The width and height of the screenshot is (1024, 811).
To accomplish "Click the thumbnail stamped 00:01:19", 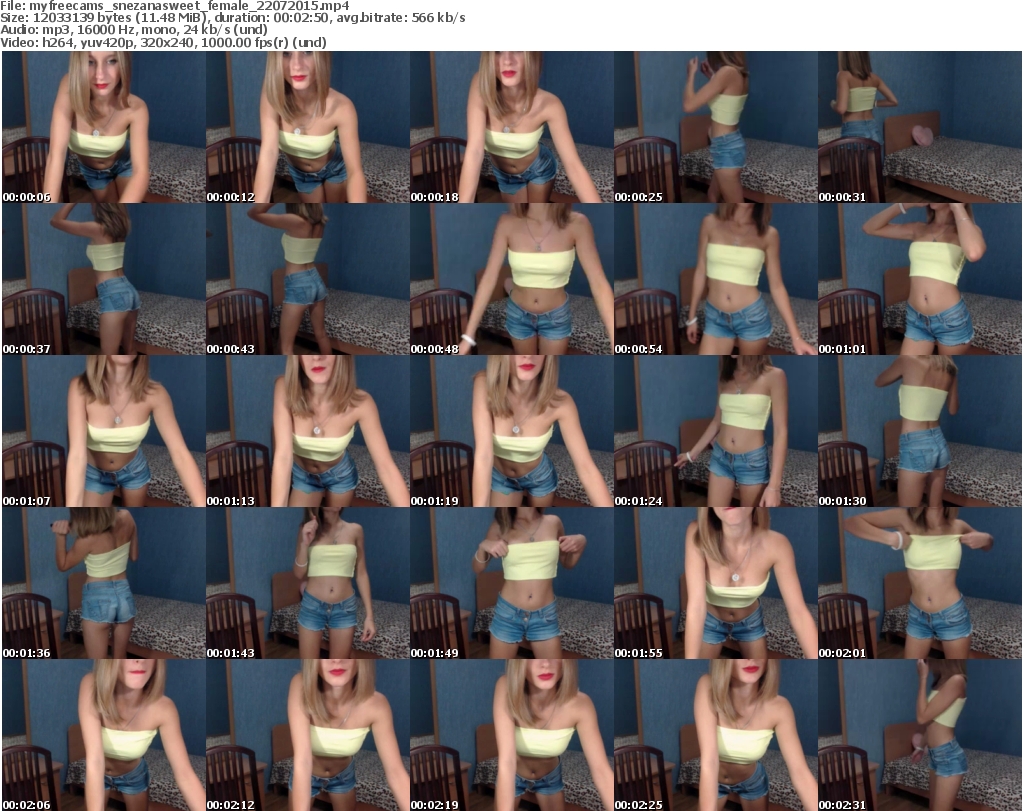I will coord(511,431).
